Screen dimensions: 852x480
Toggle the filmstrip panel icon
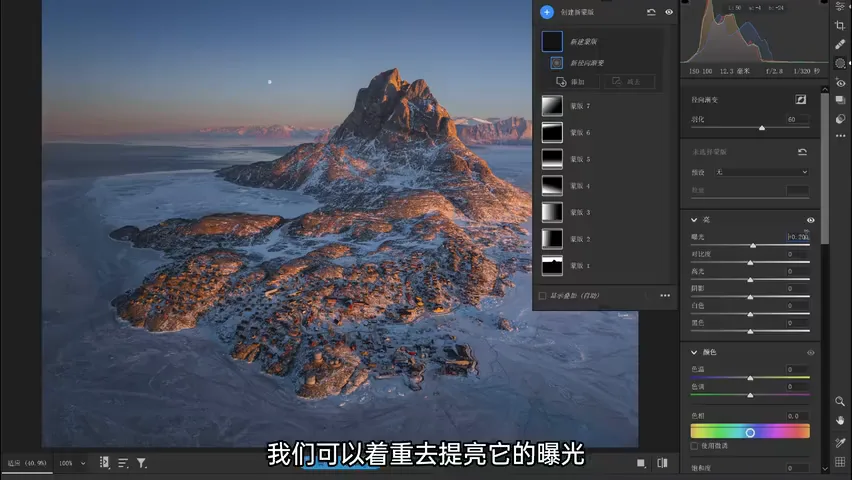click(x=104, y=463)
